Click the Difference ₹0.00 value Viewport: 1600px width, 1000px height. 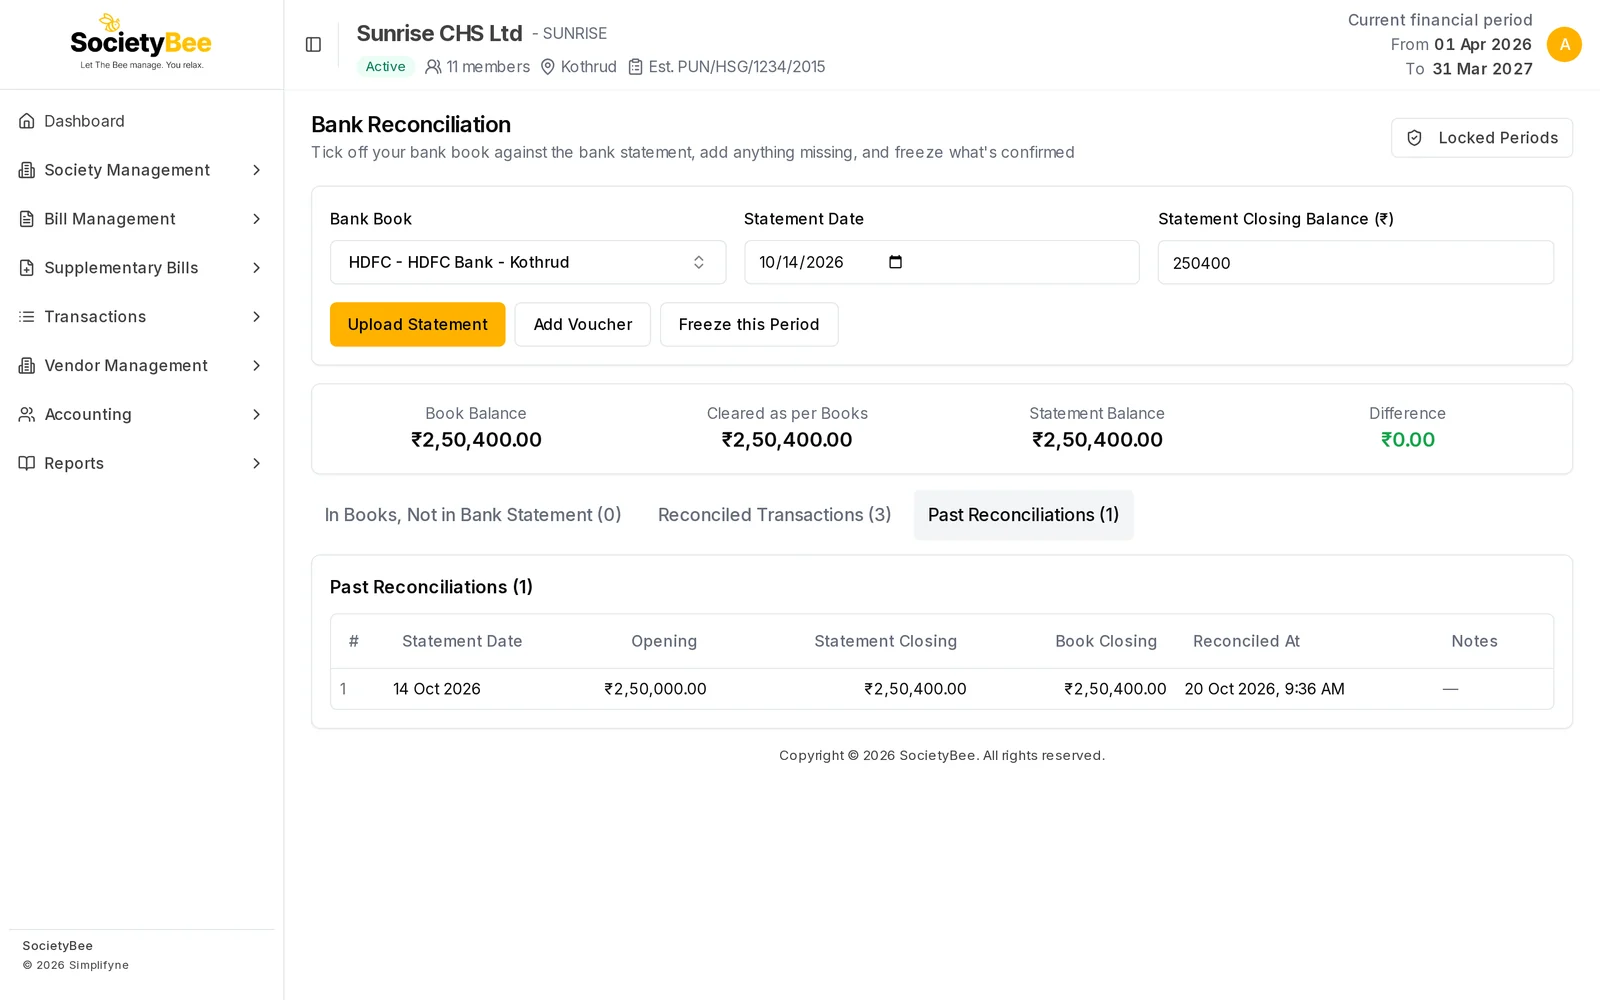(x=1408, y=440)
